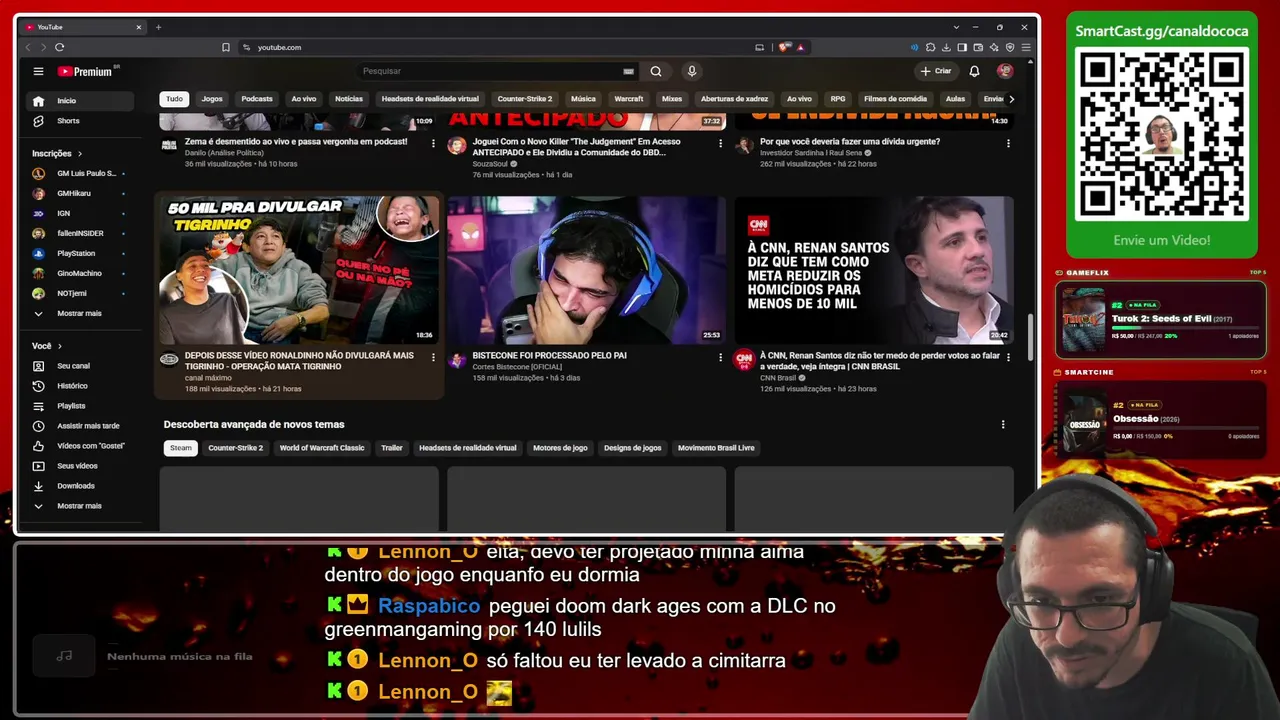This screenshot has width=1280, height=720.
Task: Select the Música filter chip
Action: (583, 99)
